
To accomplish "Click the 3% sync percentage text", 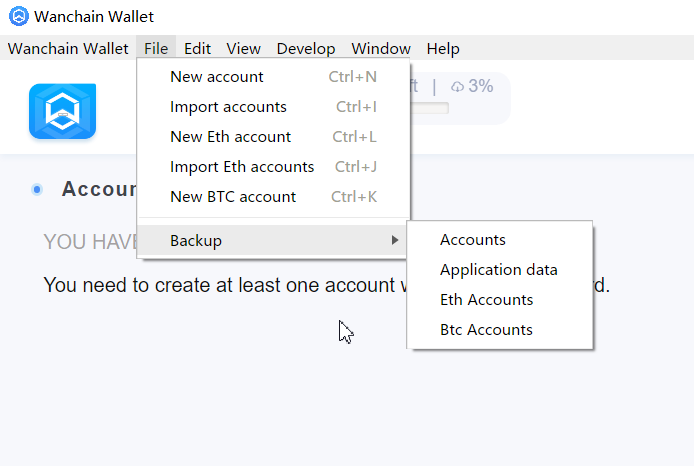I will tap(481, 86).
